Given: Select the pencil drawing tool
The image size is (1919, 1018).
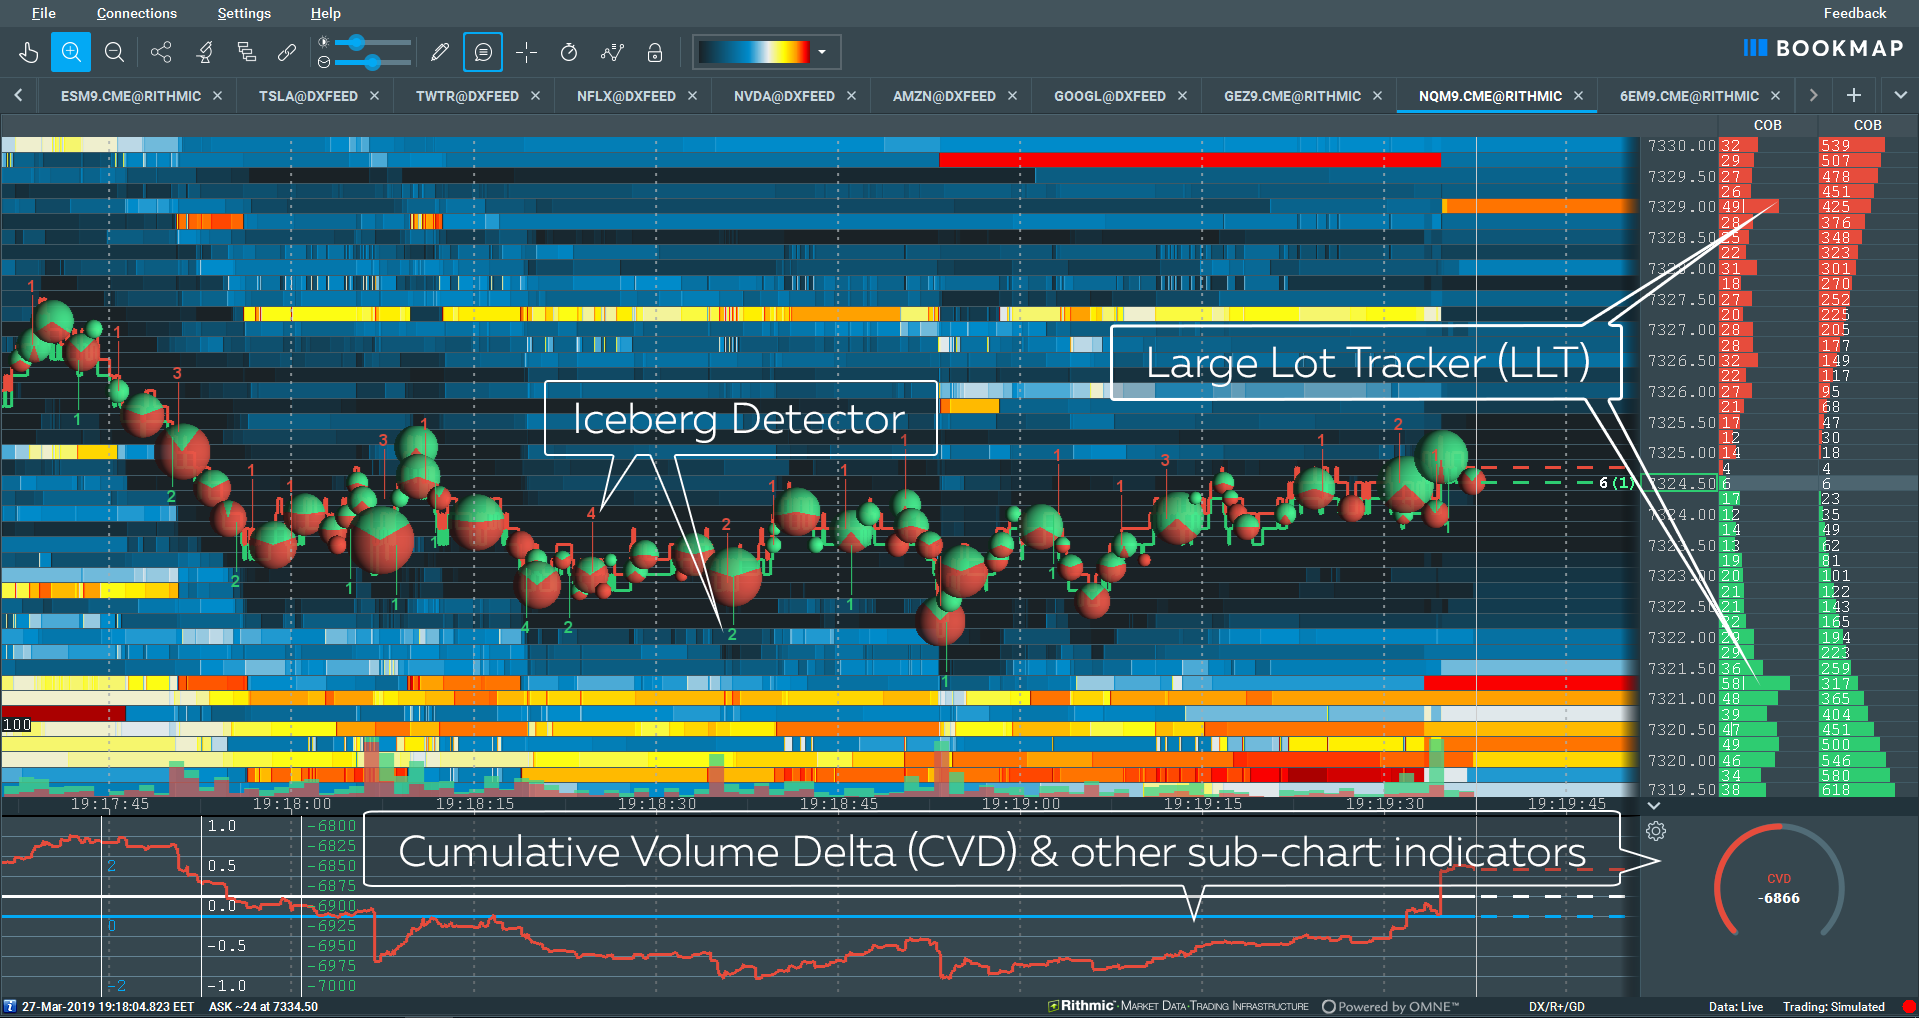Looking at the screenshot, I should coord(439,52).
